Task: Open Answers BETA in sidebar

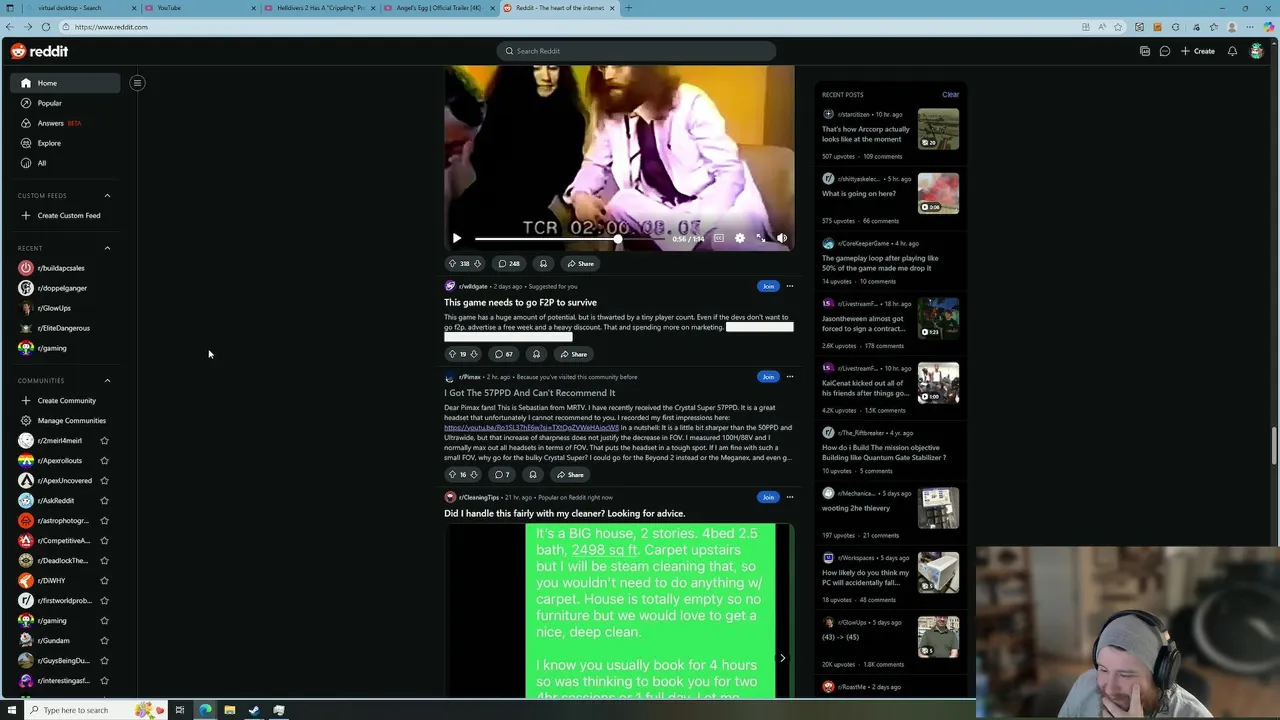Action: point(66,123)
